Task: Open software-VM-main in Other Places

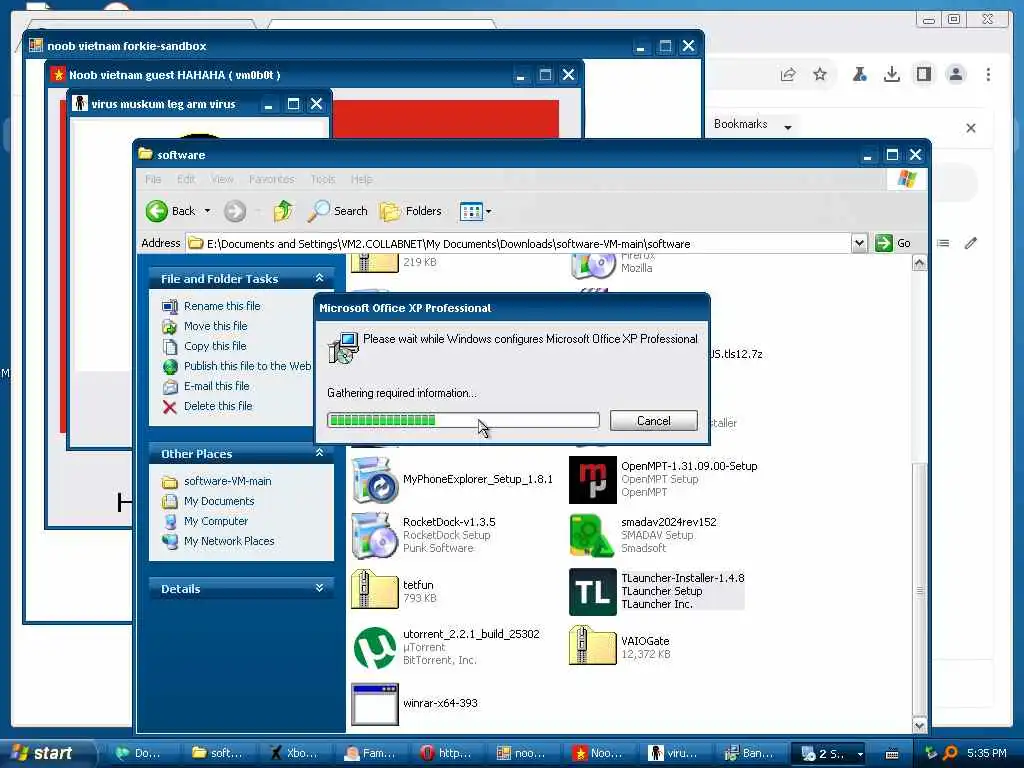Action: (x=227, y=481)
